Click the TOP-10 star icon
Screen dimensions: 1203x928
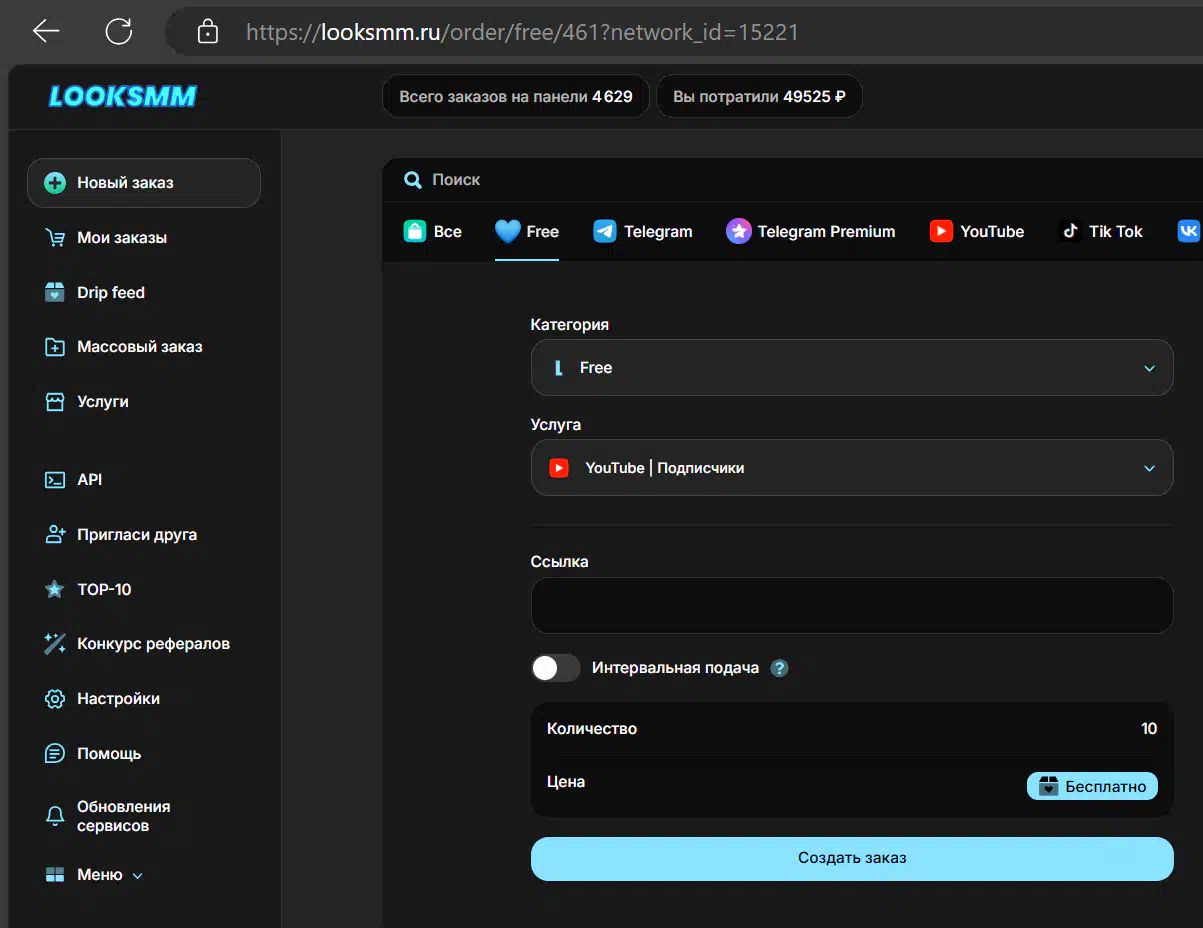pyautogui.click(x=56, y=589)
